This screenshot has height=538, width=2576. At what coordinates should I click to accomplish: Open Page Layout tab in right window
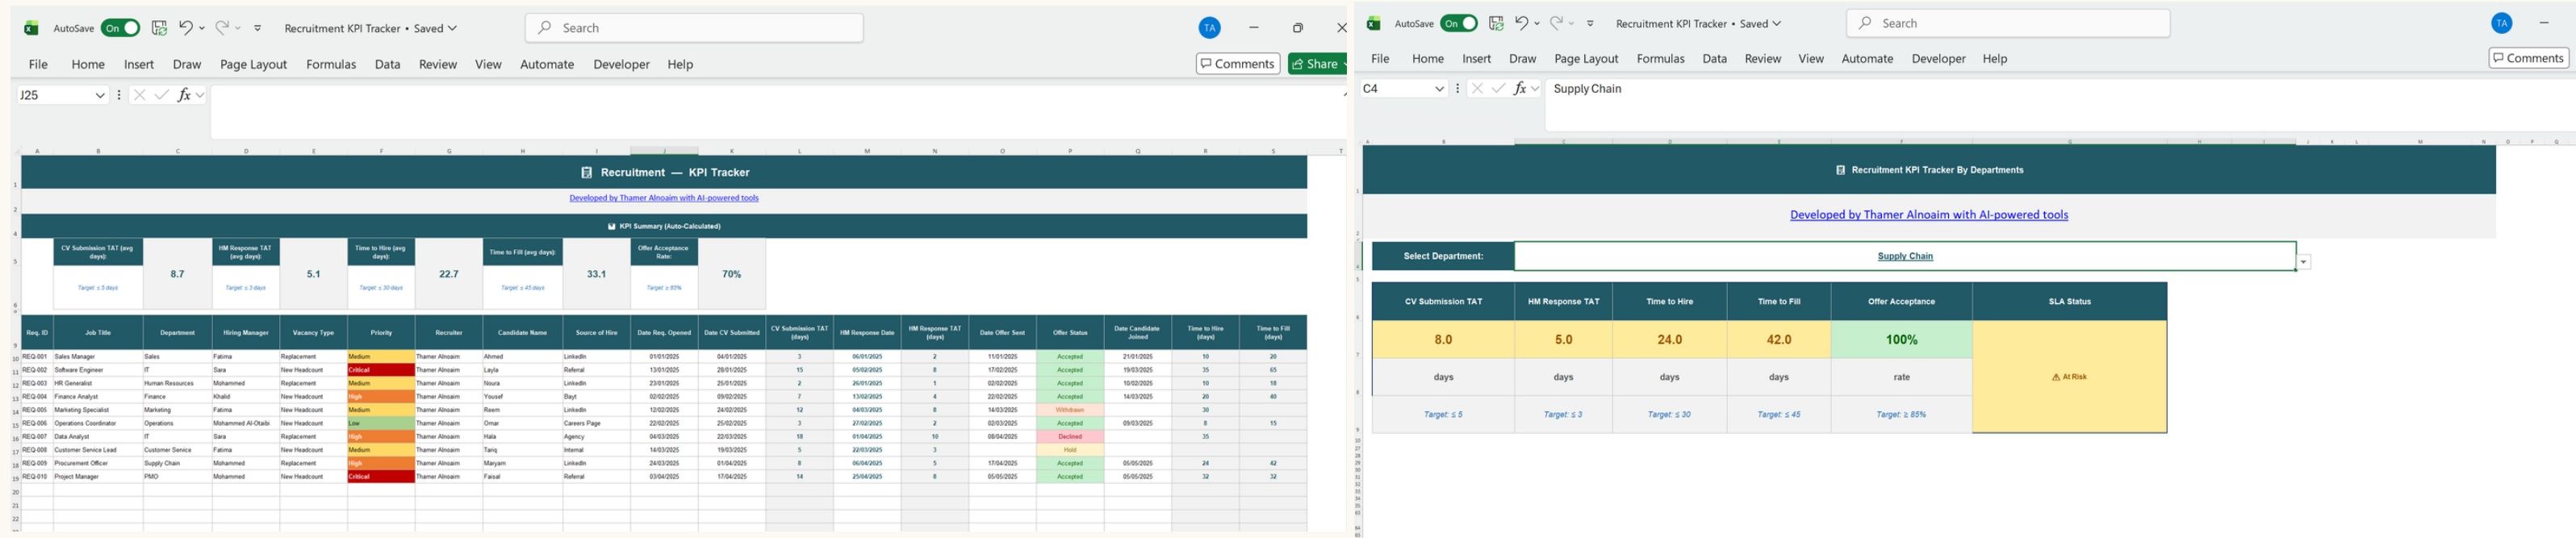point(1586,59)
